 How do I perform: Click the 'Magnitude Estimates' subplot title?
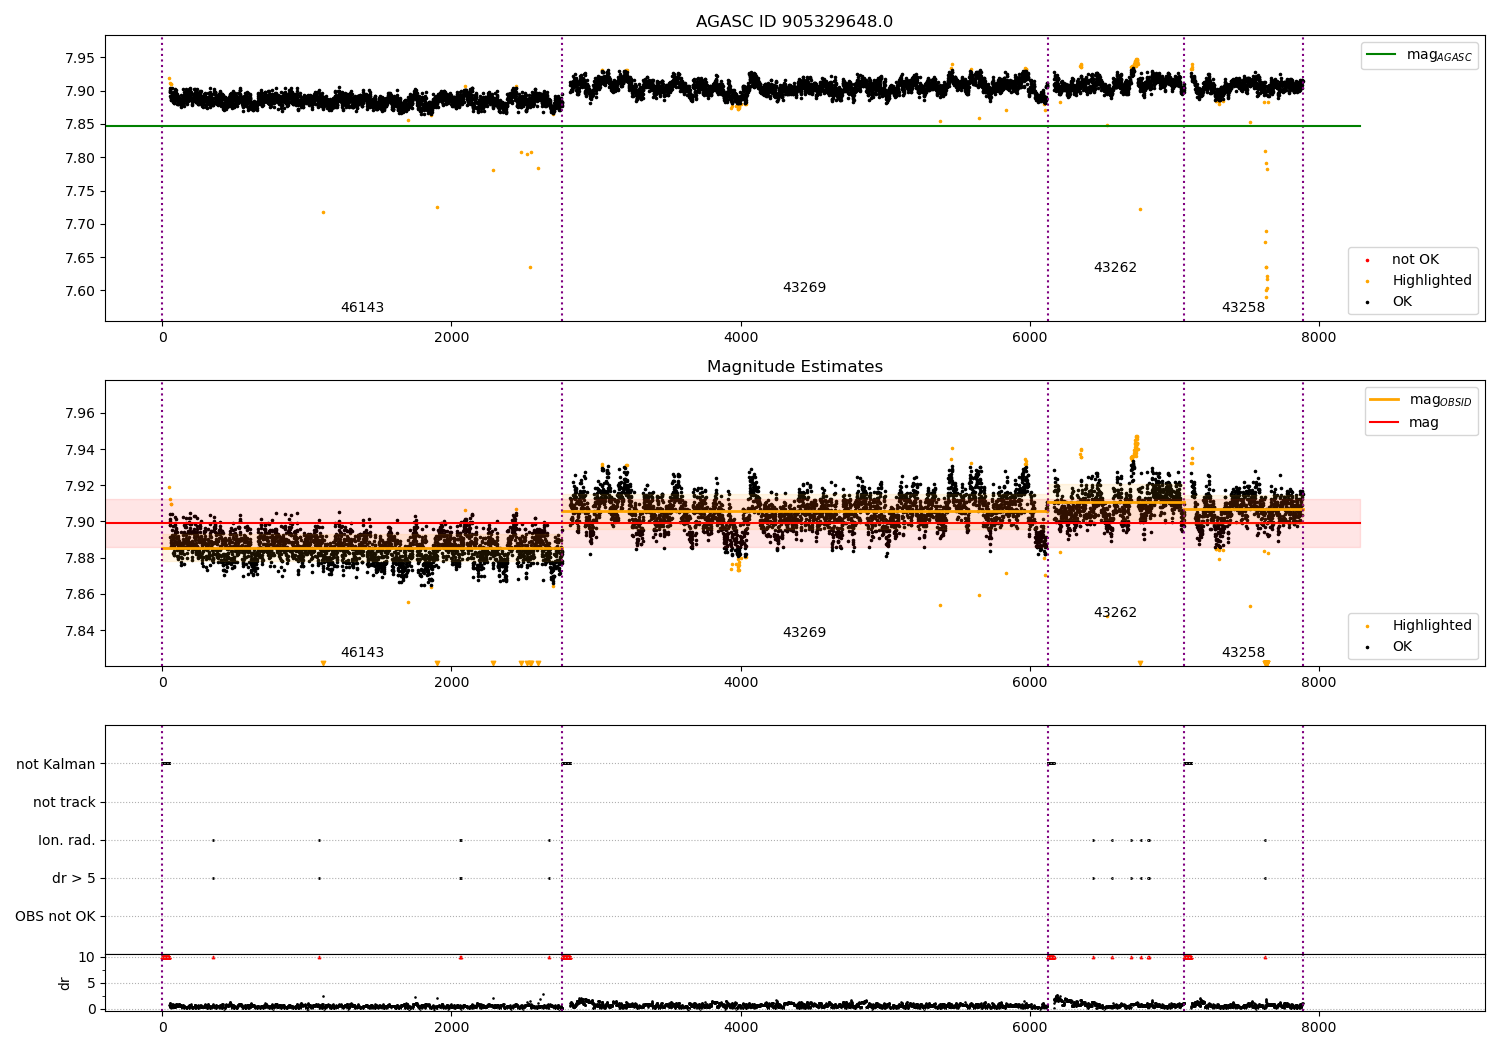(x=794, y=367)
